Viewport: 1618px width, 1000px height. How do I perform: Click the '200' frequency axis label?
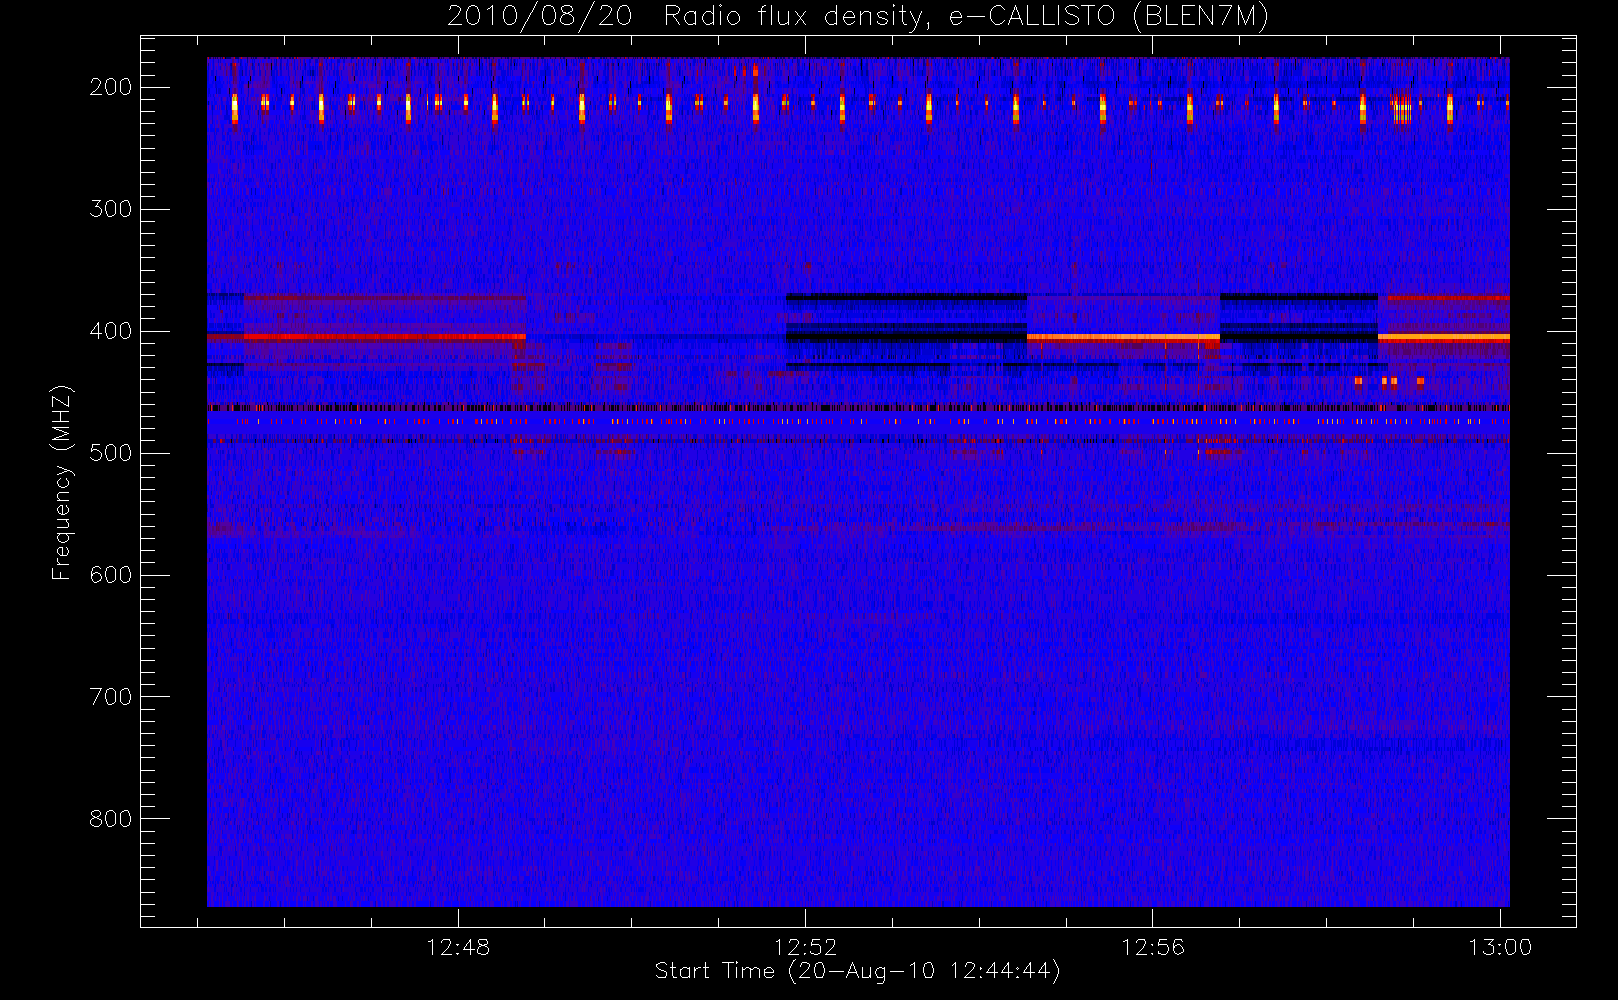point(111,87)
